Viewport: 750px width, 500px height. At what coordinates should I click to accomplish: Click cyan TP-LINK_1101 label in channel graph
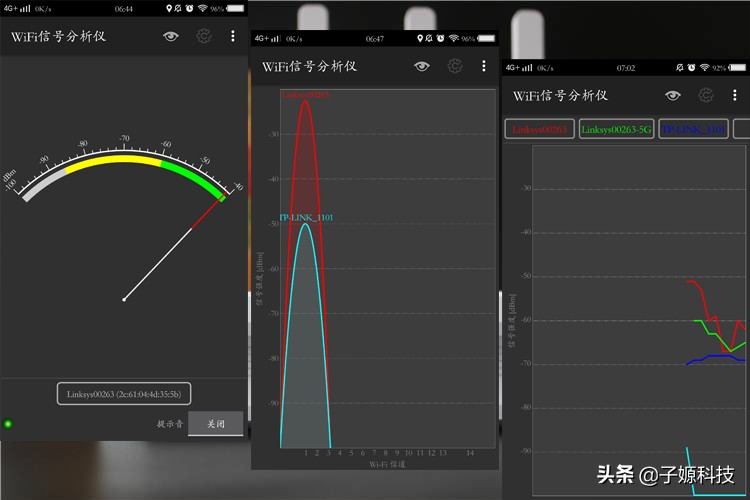pyautogui.click(x=307, y=218)
